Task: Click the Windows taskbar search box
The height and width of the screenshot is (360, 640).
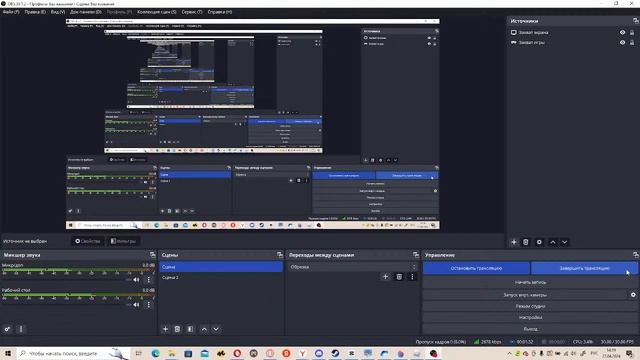Action: coord(73,353)
